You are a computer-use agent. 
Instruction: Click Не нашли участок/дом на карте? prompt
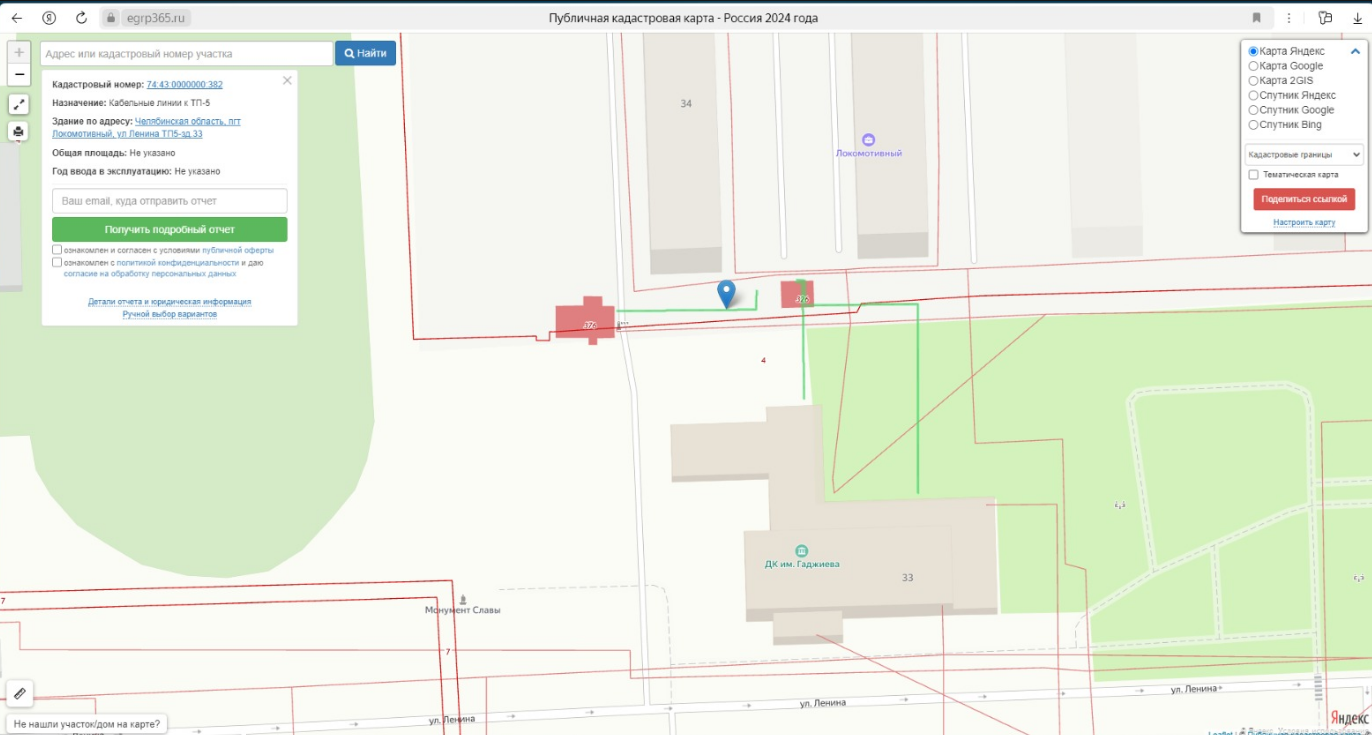point(87,723)
